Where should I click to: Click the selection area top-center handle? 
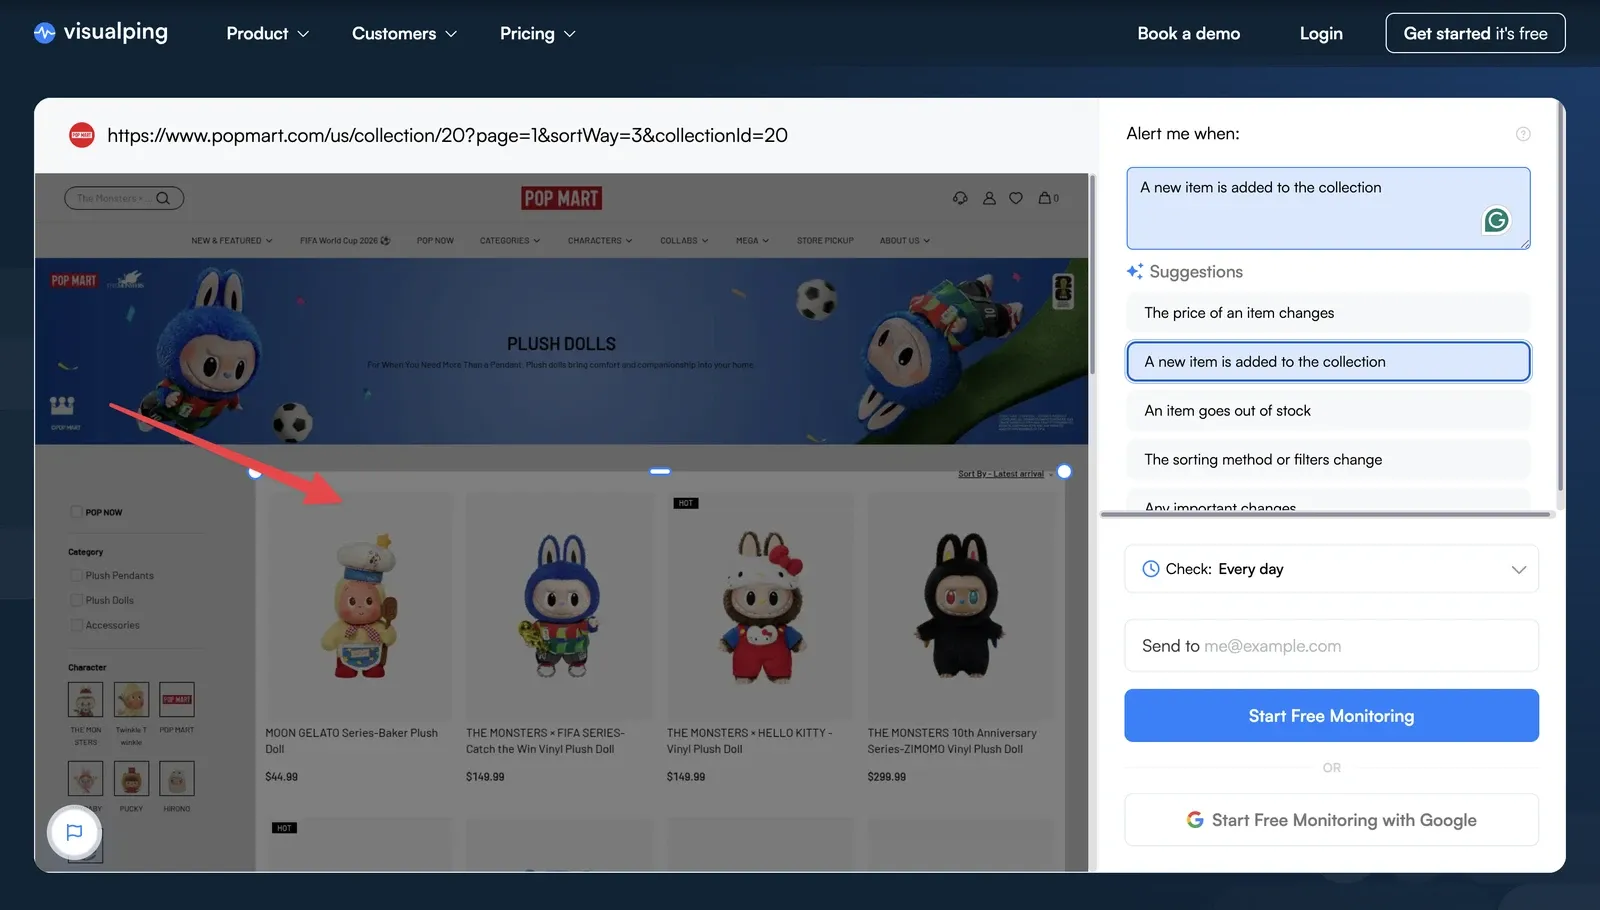pos(660,471)
